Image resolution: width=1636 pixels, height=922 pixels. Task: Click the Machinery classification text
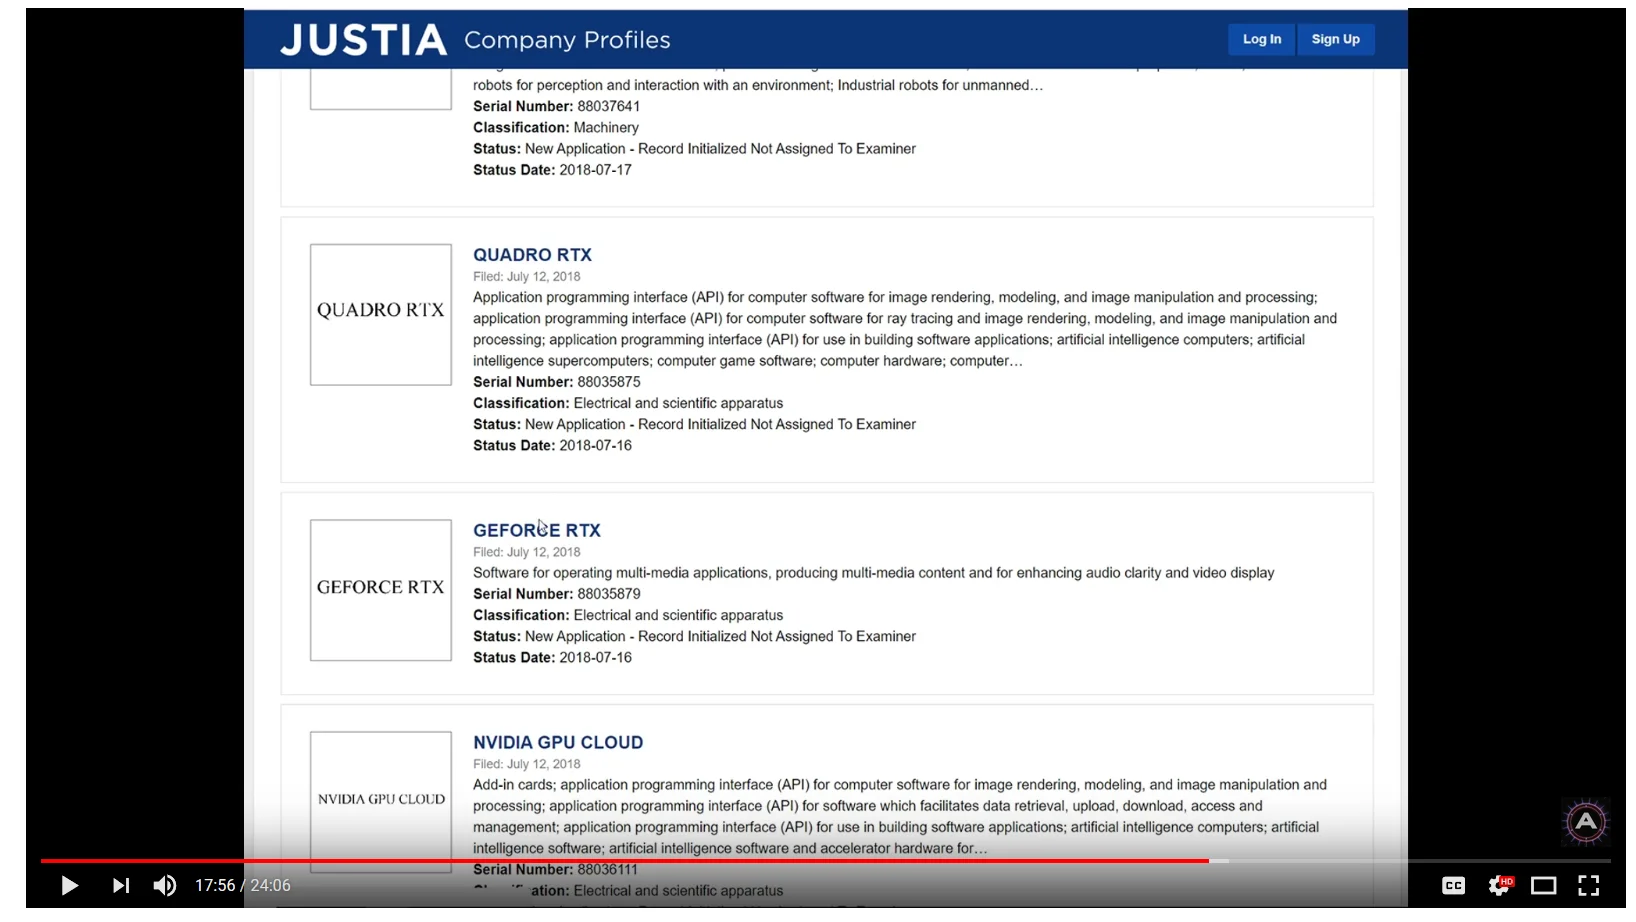tap(606, 128)
